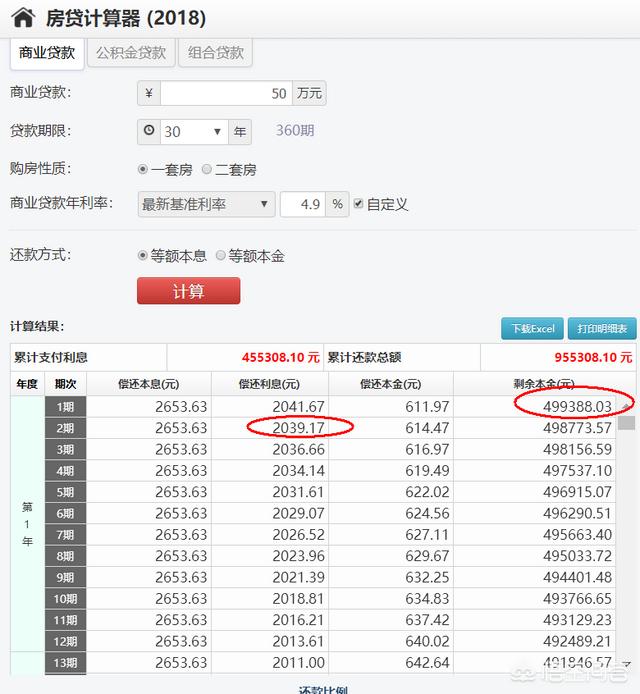Select the 等额本金 repayment option

(x=220, y=255)
